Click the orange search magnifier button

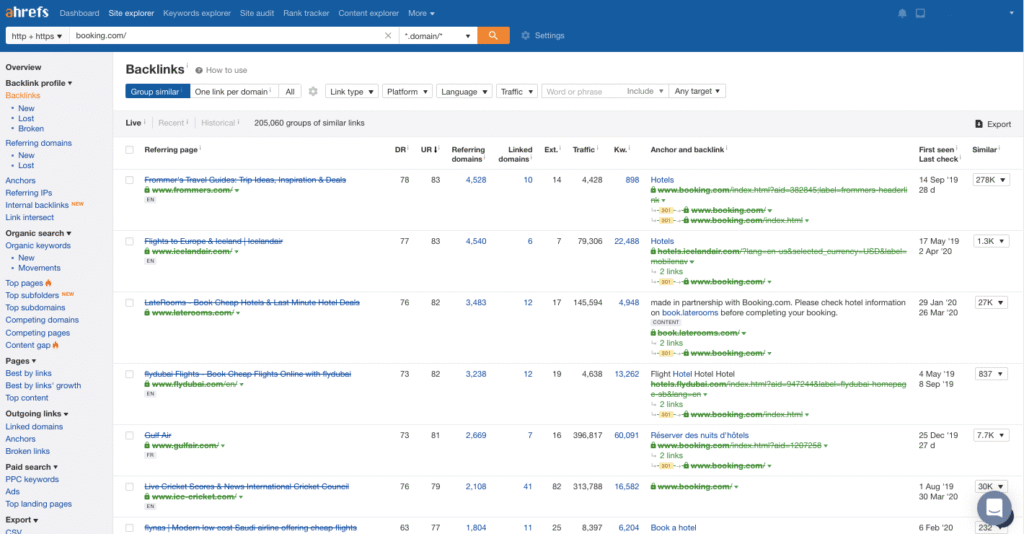click(493, 35)
